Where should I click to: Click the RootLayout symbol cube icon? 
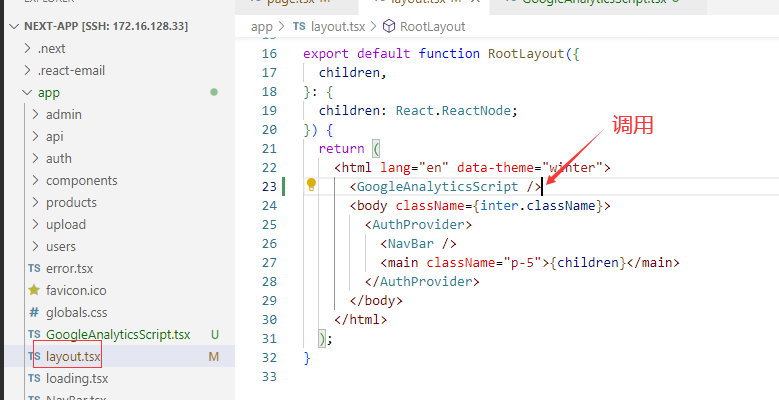pos(389,26)
